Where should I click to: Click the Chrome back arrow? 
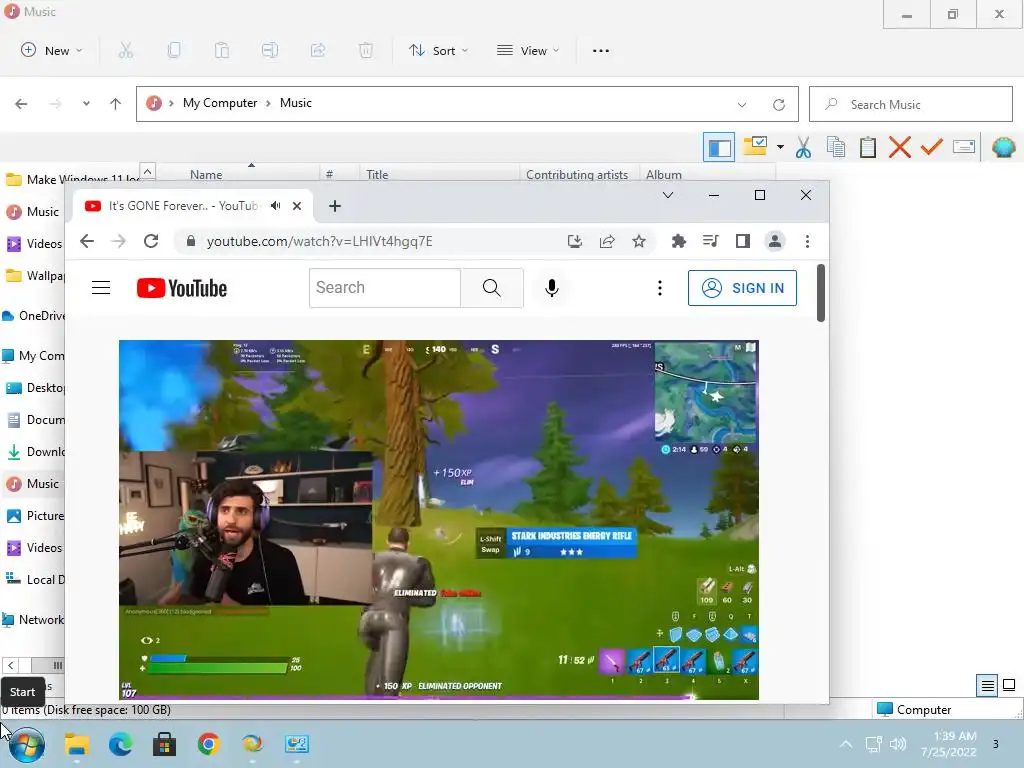[x=87, y=241]
